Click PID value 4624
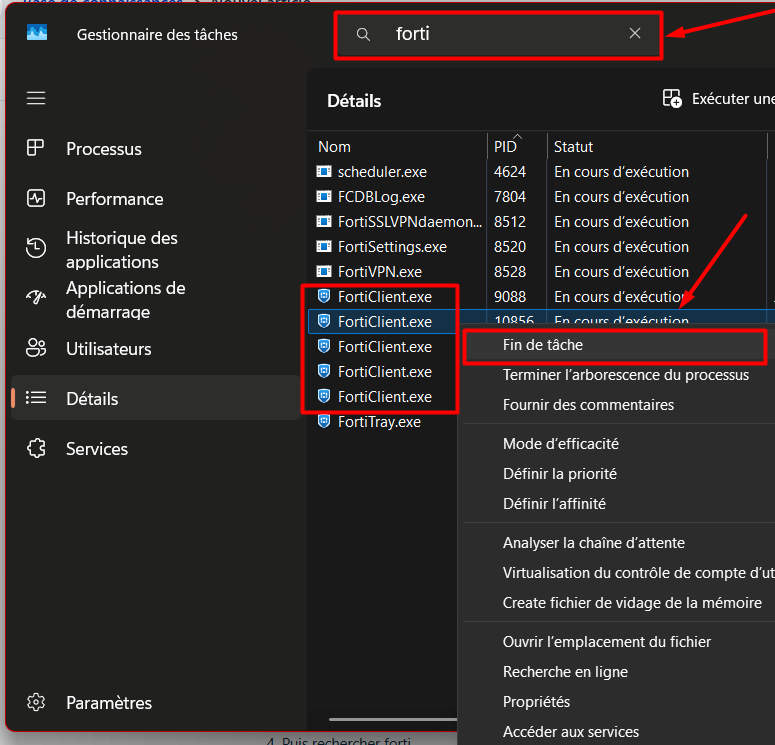Image resolution: width=775 pixels, height=745 pixels. [510, 172]
